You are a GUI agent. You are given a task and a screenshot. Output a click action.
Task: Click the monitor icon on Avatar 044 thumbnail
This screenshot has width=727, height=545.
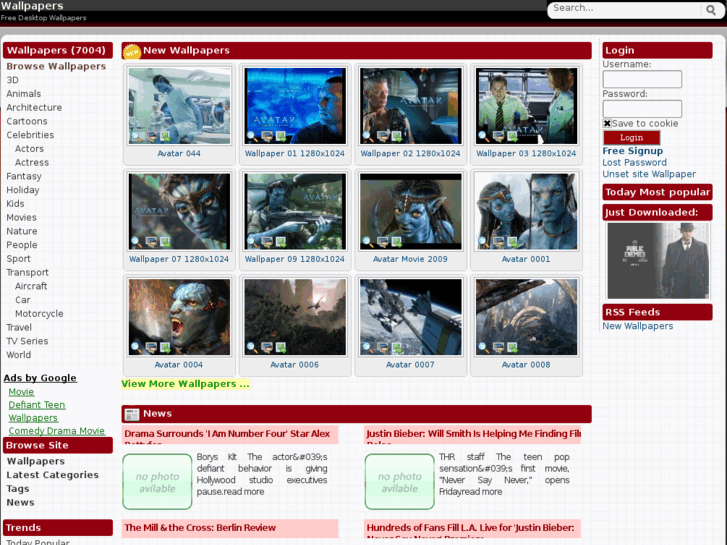[151, 136]
